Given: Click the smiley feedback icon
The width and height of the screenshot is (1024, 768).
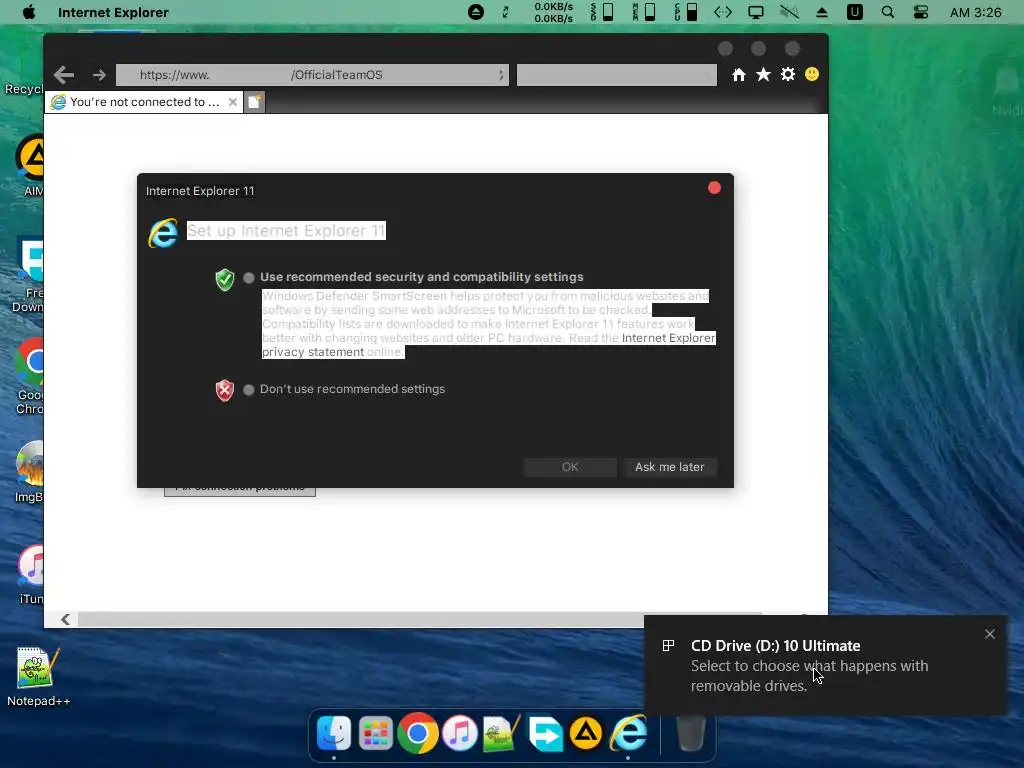Looking at the screenshot, I should [x=812, y=74].
